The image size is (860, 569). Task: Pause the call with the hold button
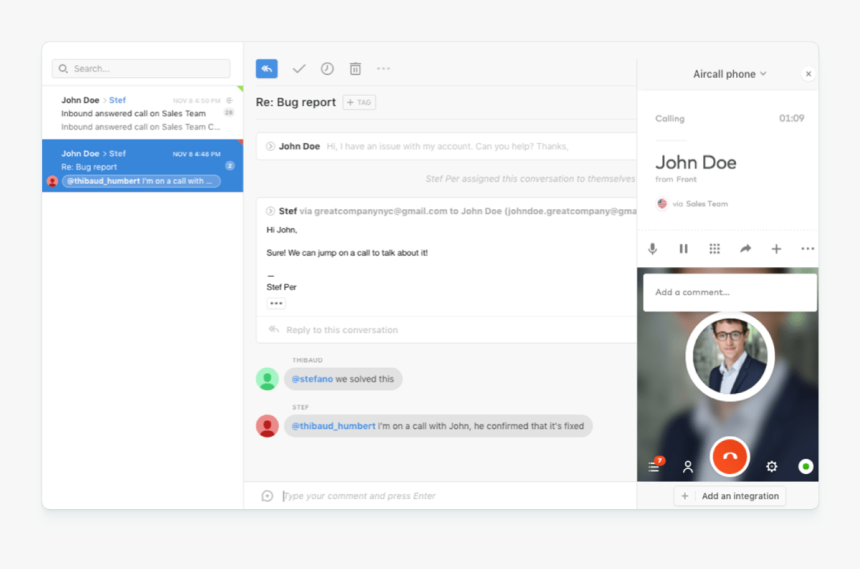[683, 249]
